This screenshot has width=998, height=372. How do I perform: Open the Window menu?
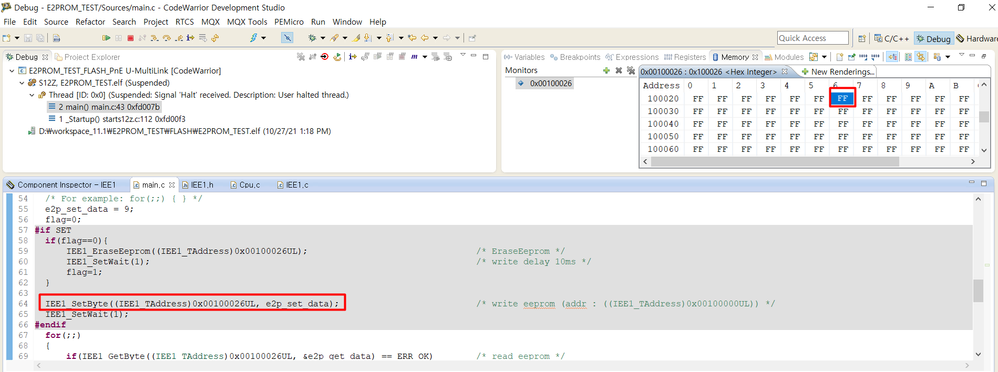347,22
